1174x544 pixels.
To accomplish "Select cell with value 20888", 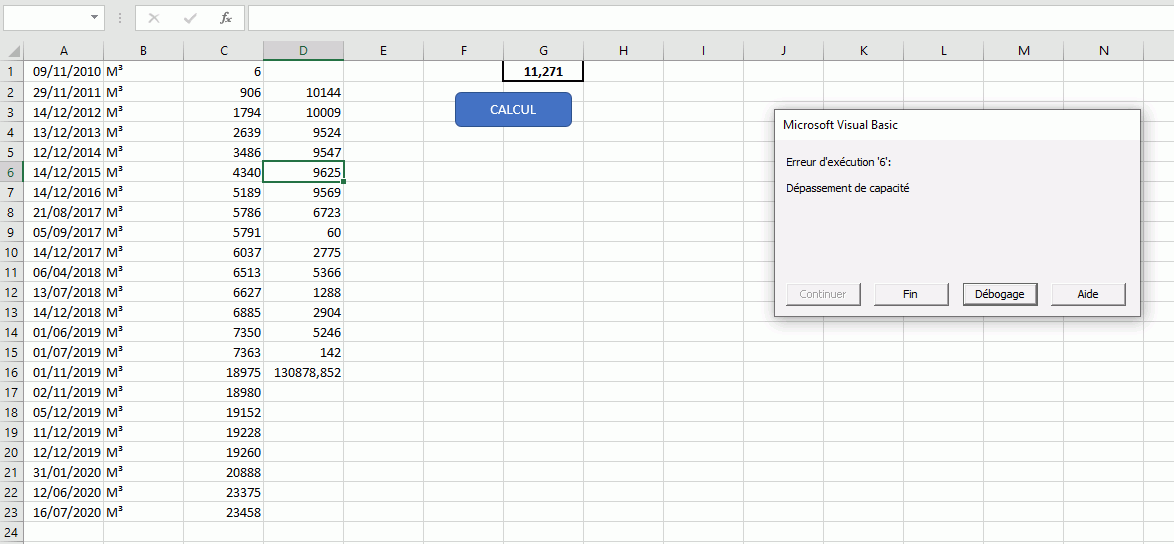I will 224,472.
